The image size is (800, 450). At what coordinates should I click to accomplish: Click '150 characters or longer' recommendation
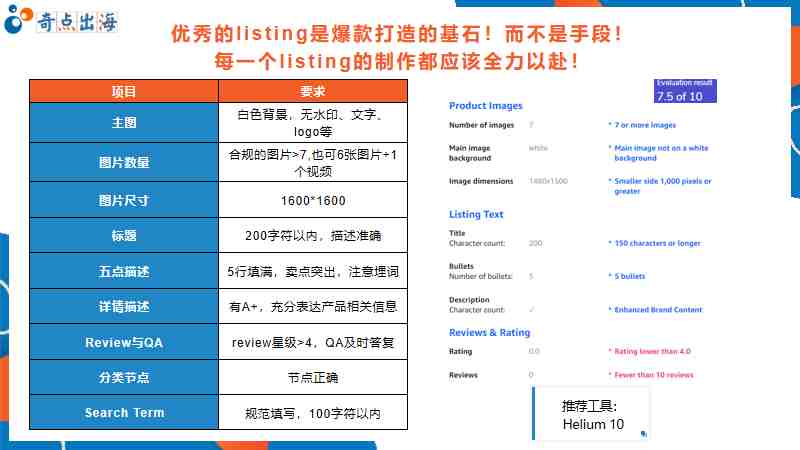pos(657,243)
